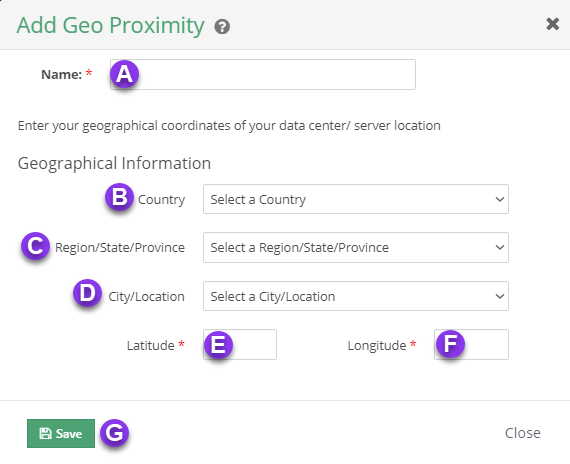Open the Select a Country dropdown
Viewport: 570px width, 464px height.
(356, 199)
